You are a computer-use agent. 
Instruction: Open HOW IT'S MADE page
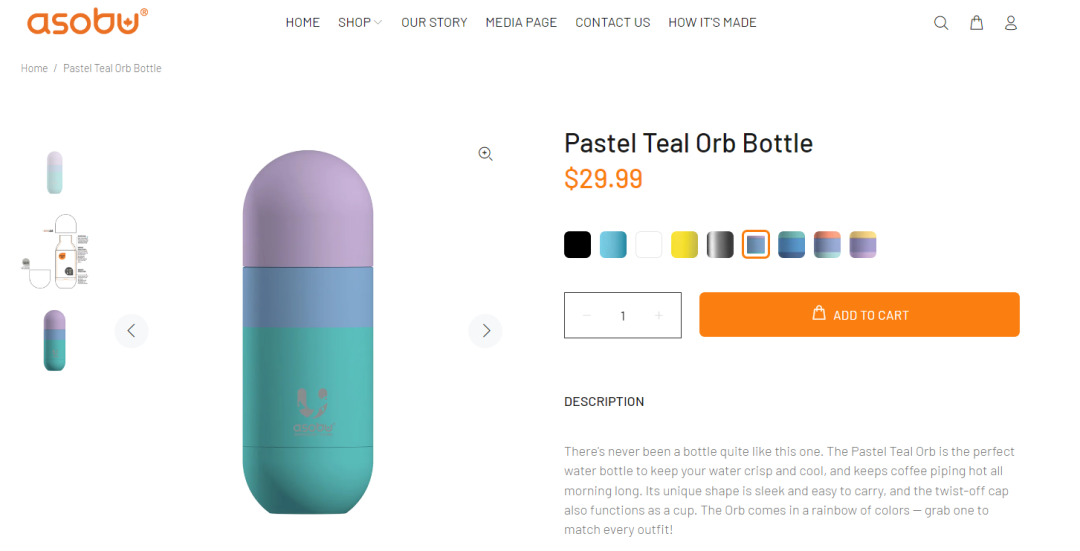[x=712, y=22]
